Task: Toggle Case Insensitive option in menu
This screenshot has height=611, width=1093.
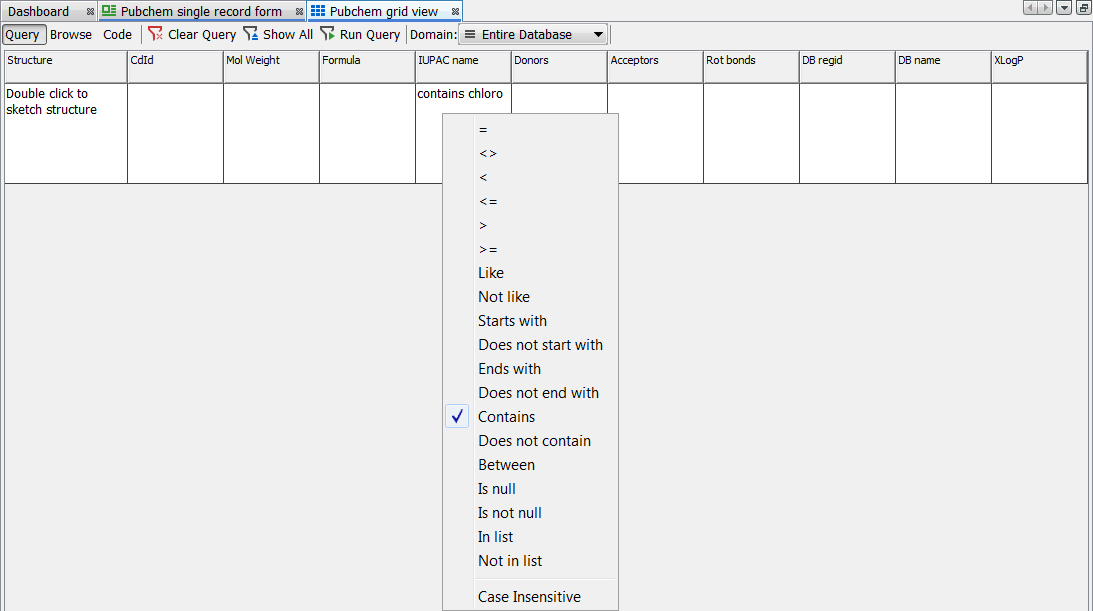Action: coord(529,597)
